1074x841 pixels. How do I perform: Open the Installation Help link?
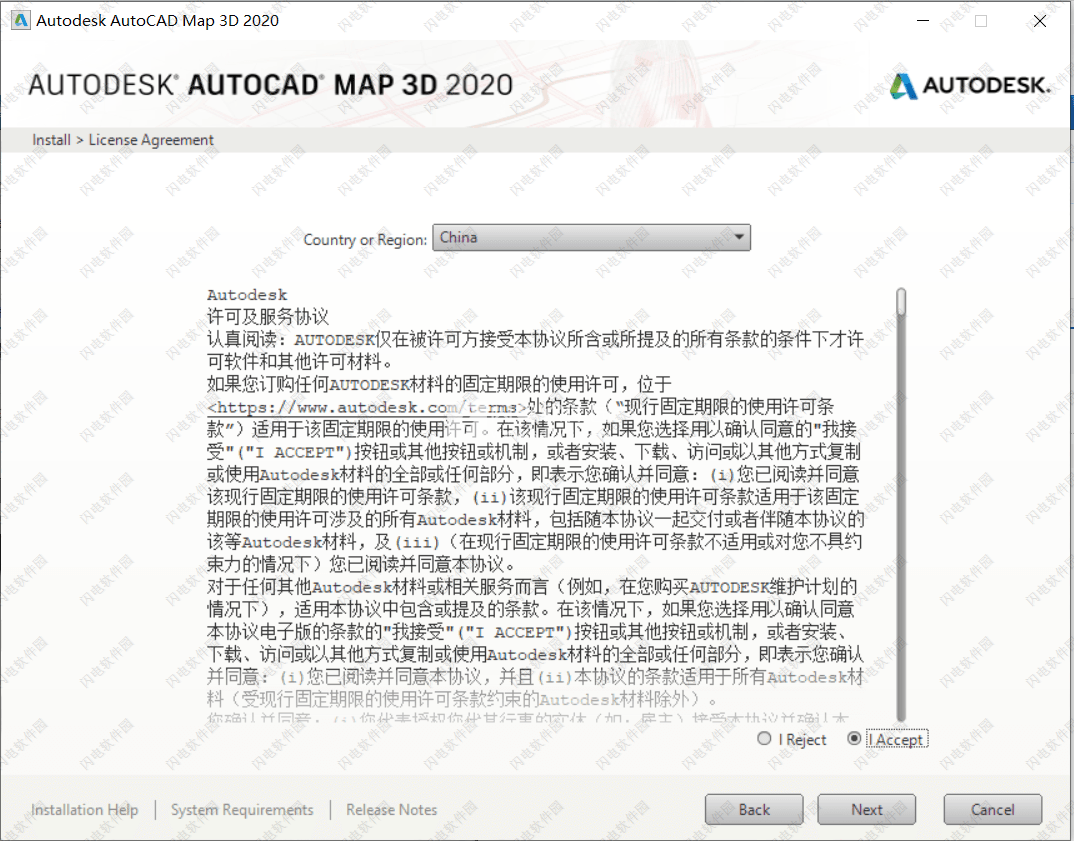85,809
